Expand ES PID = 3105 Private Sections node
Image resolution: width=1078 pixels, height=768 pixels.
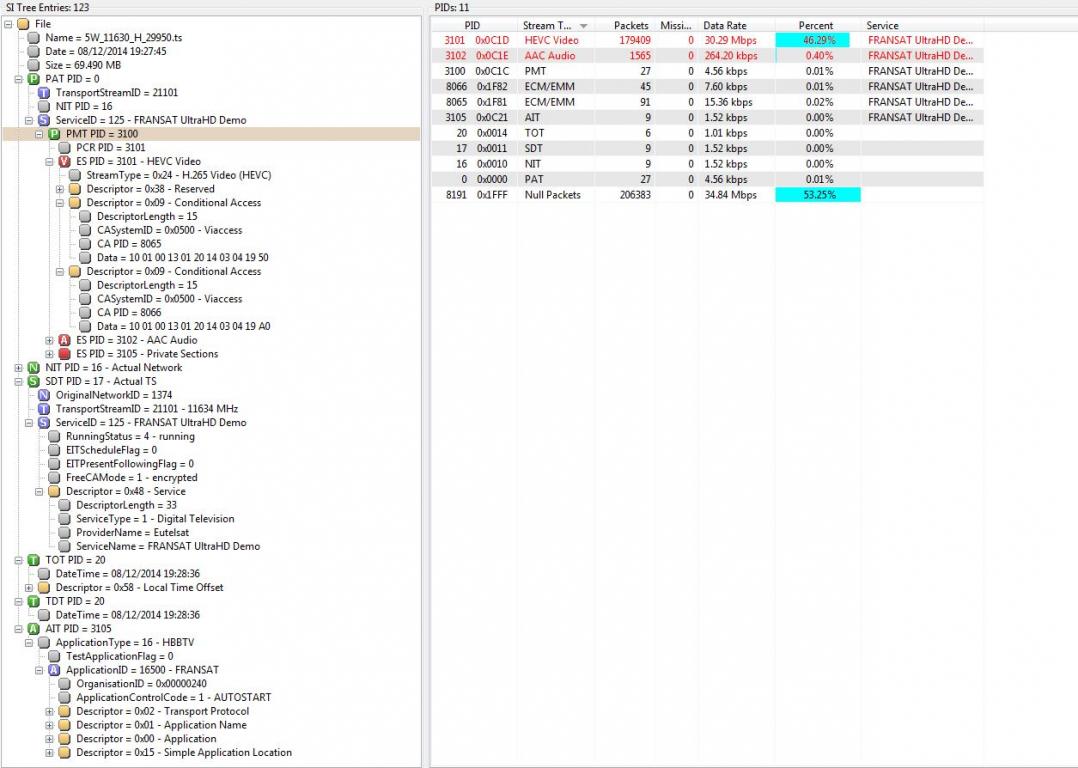pyautogui.click(x=50, y=354)
